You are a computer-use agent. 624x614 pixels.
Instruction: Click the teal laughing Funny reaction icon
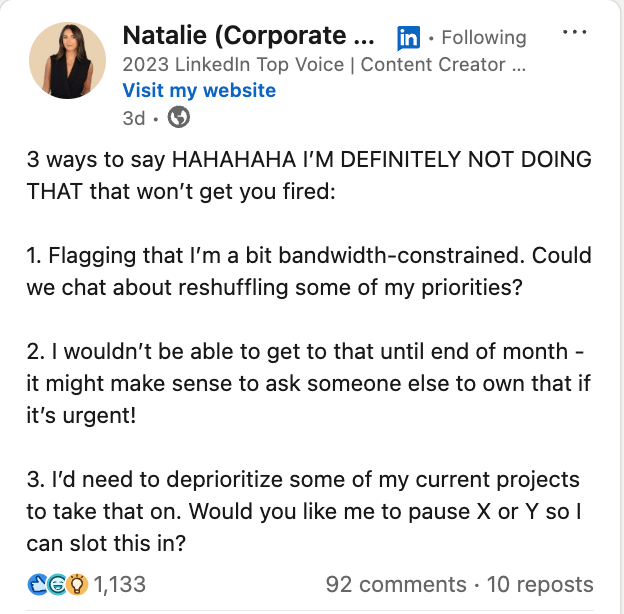[x=57, y=585]
